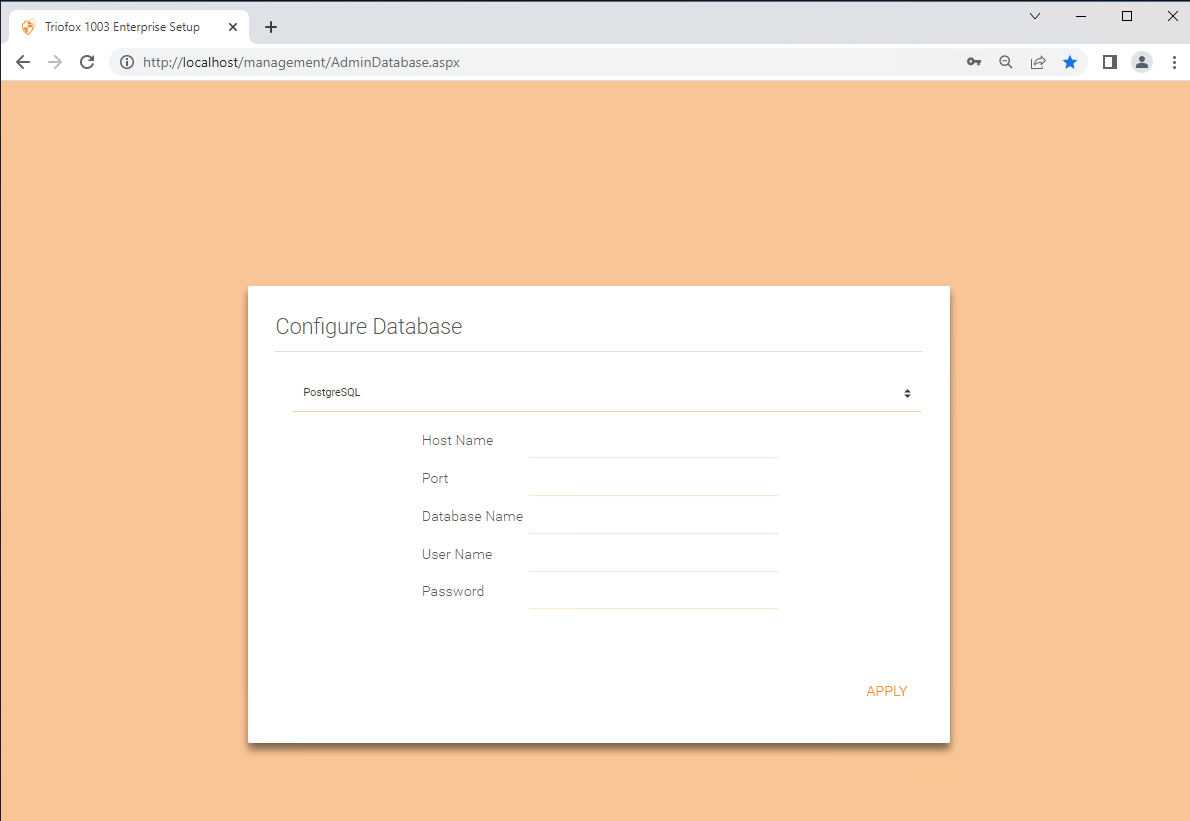Reload the current page
This screenshot has height=821, width=1190.
pos(87,62)
